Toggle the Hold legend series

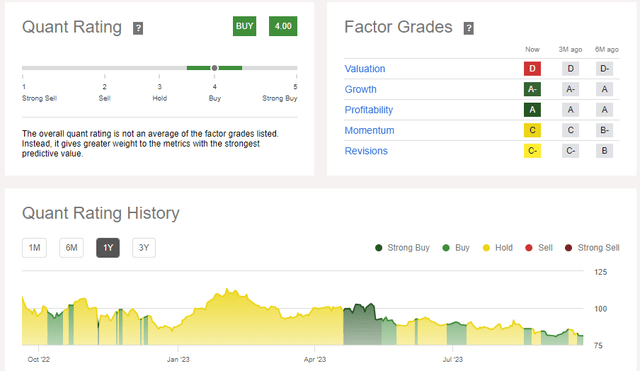(x=498, y=248)
